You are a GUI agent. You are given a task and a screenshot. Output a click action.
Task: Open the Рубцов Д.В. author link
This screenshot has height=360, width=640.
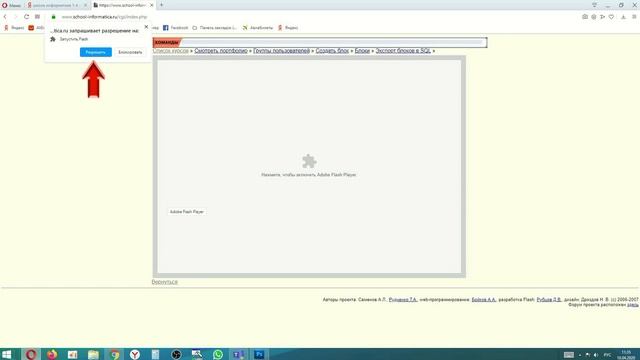(549, 300)
